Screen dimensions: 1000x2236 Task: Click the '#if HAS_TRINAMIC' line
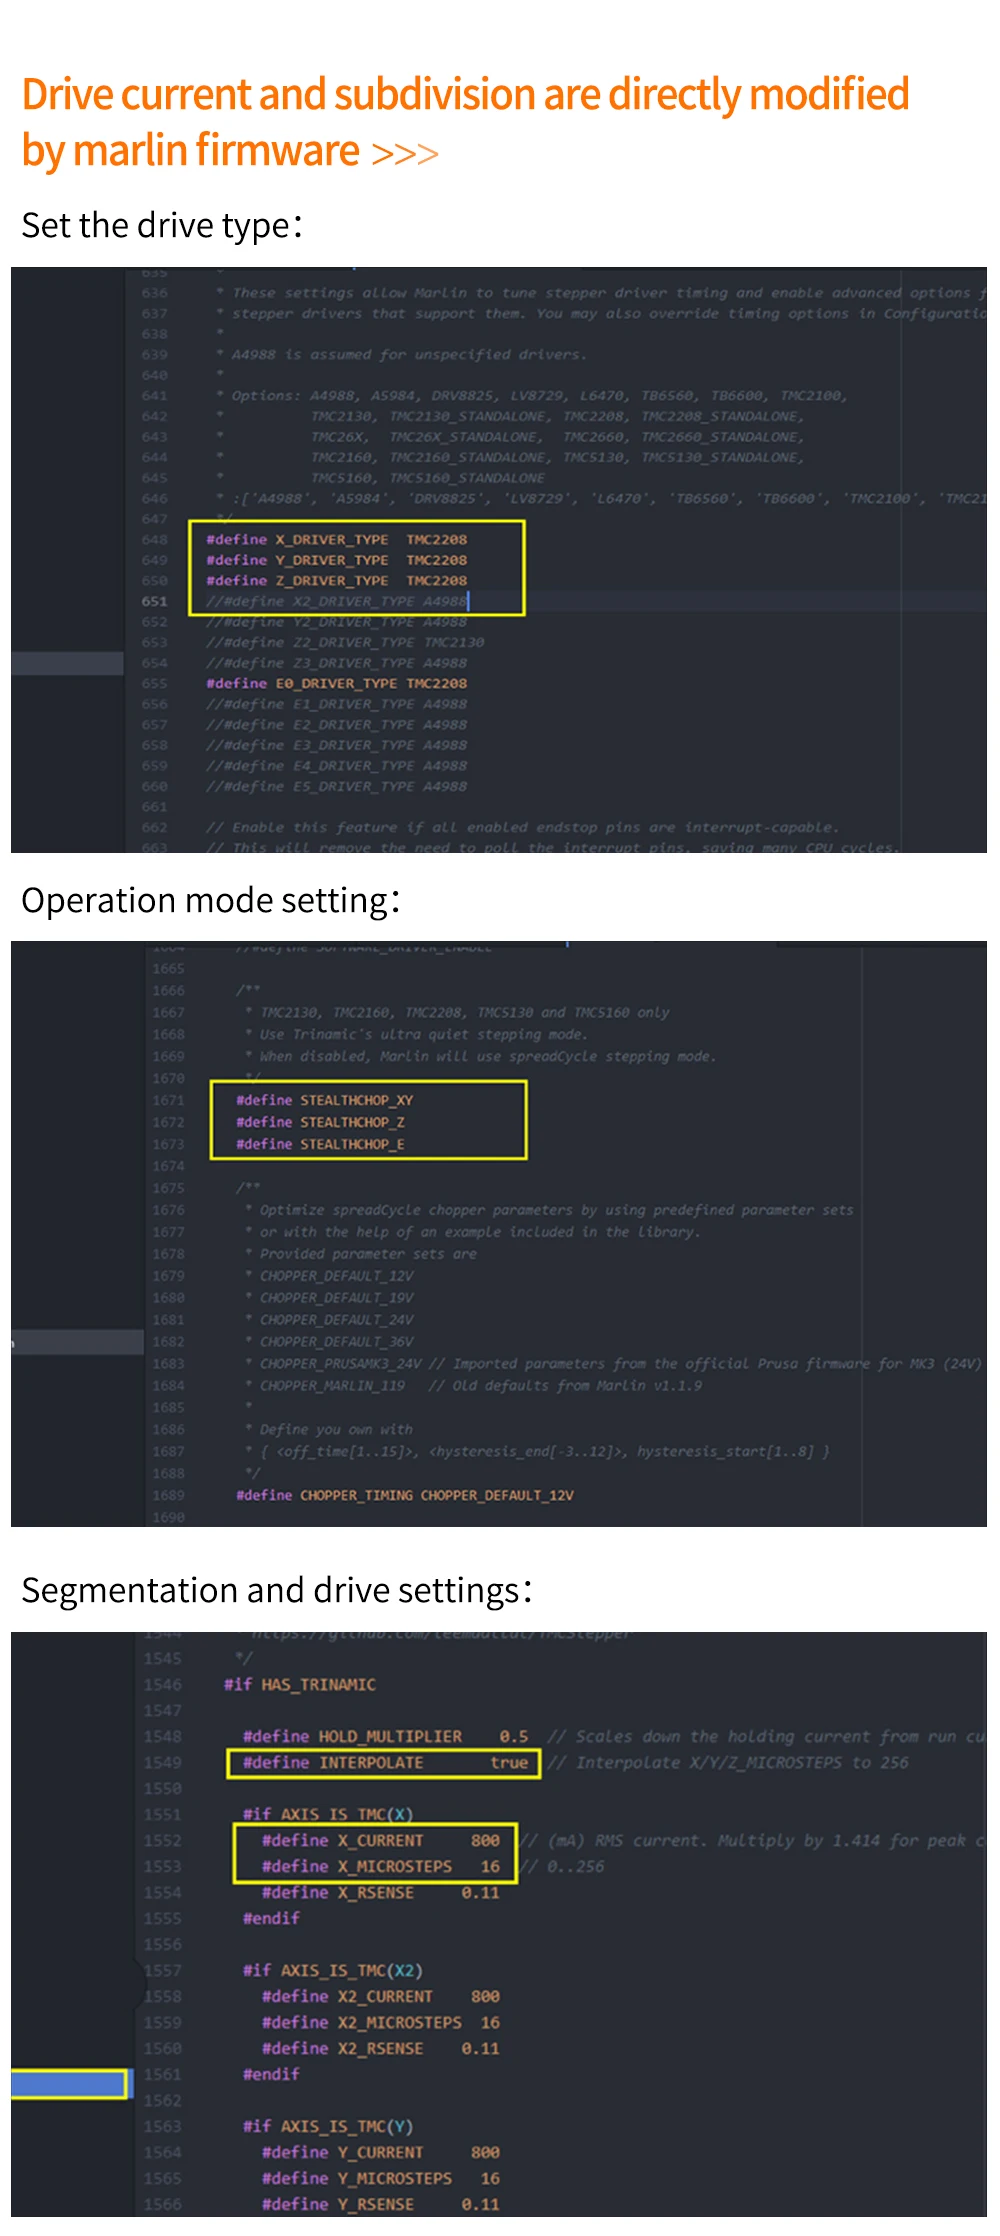(300, 1685)
